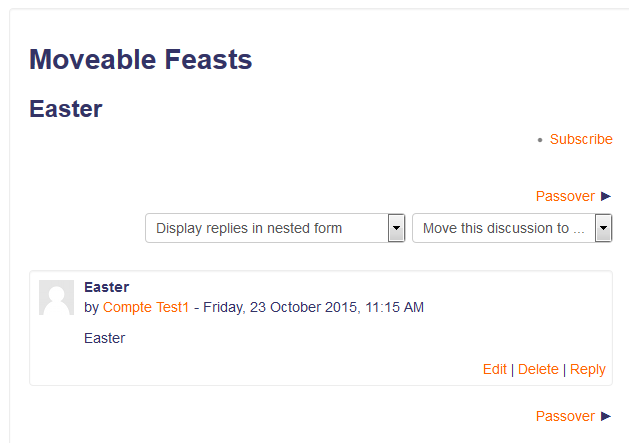Click the bullet marker before Subscribe
Screen dimensions: 629x443
[x=540, y=140]
